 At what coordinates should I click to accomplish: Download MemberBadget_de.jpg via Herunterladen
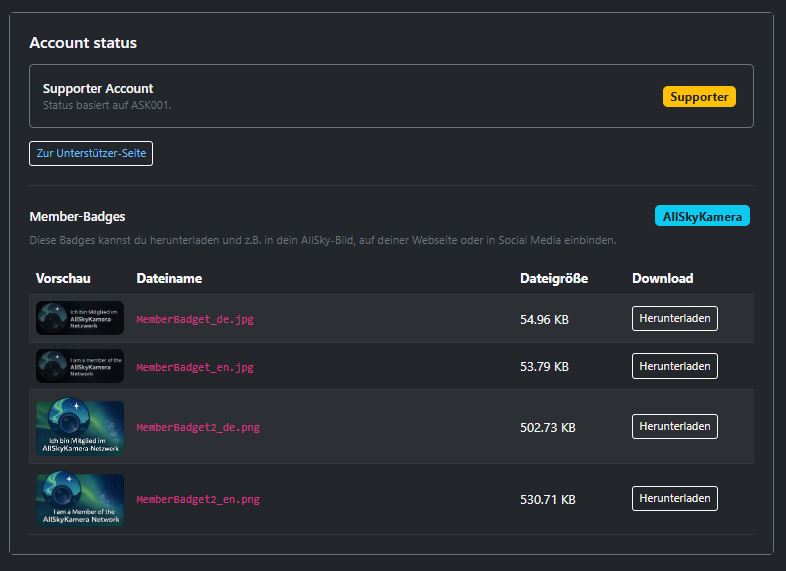(674, 319)
